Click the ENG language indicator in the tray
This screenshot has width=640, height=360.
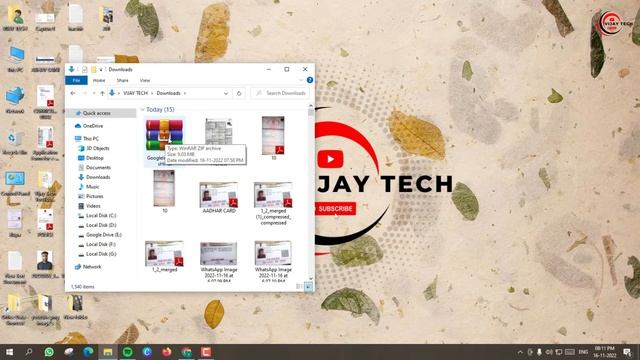[x=583, y=352]
